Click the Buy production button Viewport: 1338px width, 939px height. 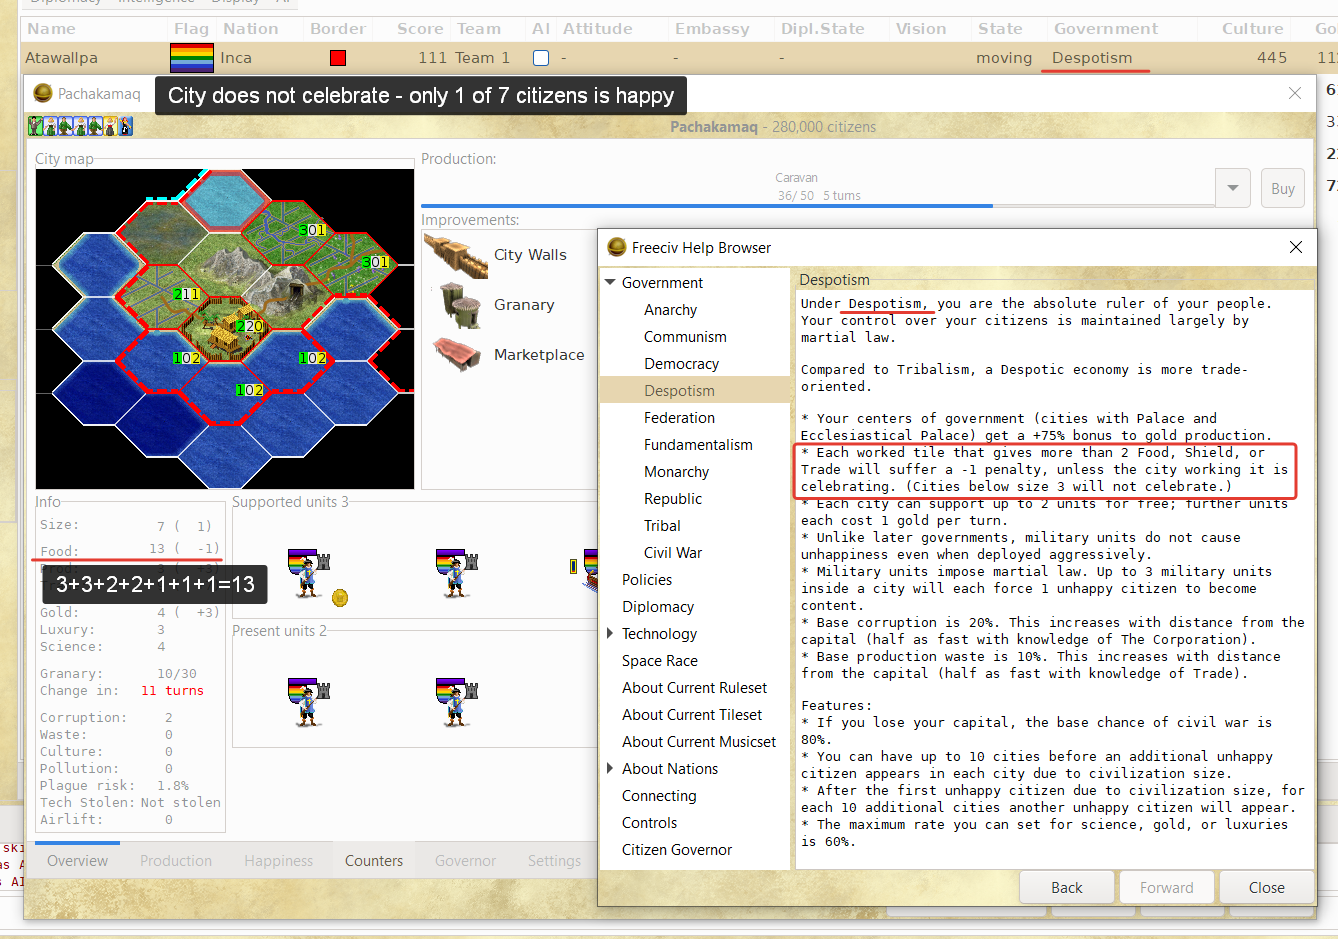pos(1283,188)
